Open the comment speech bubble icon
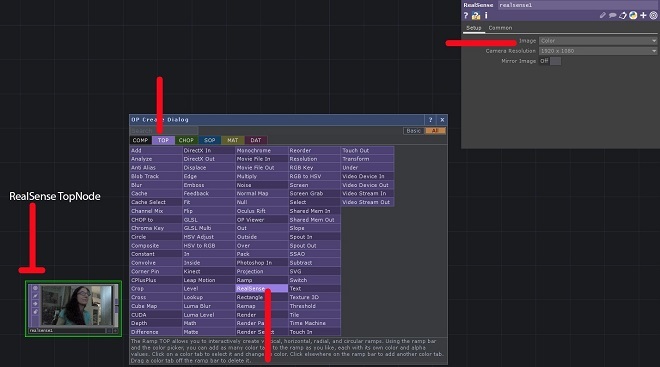 coord(612,16)
